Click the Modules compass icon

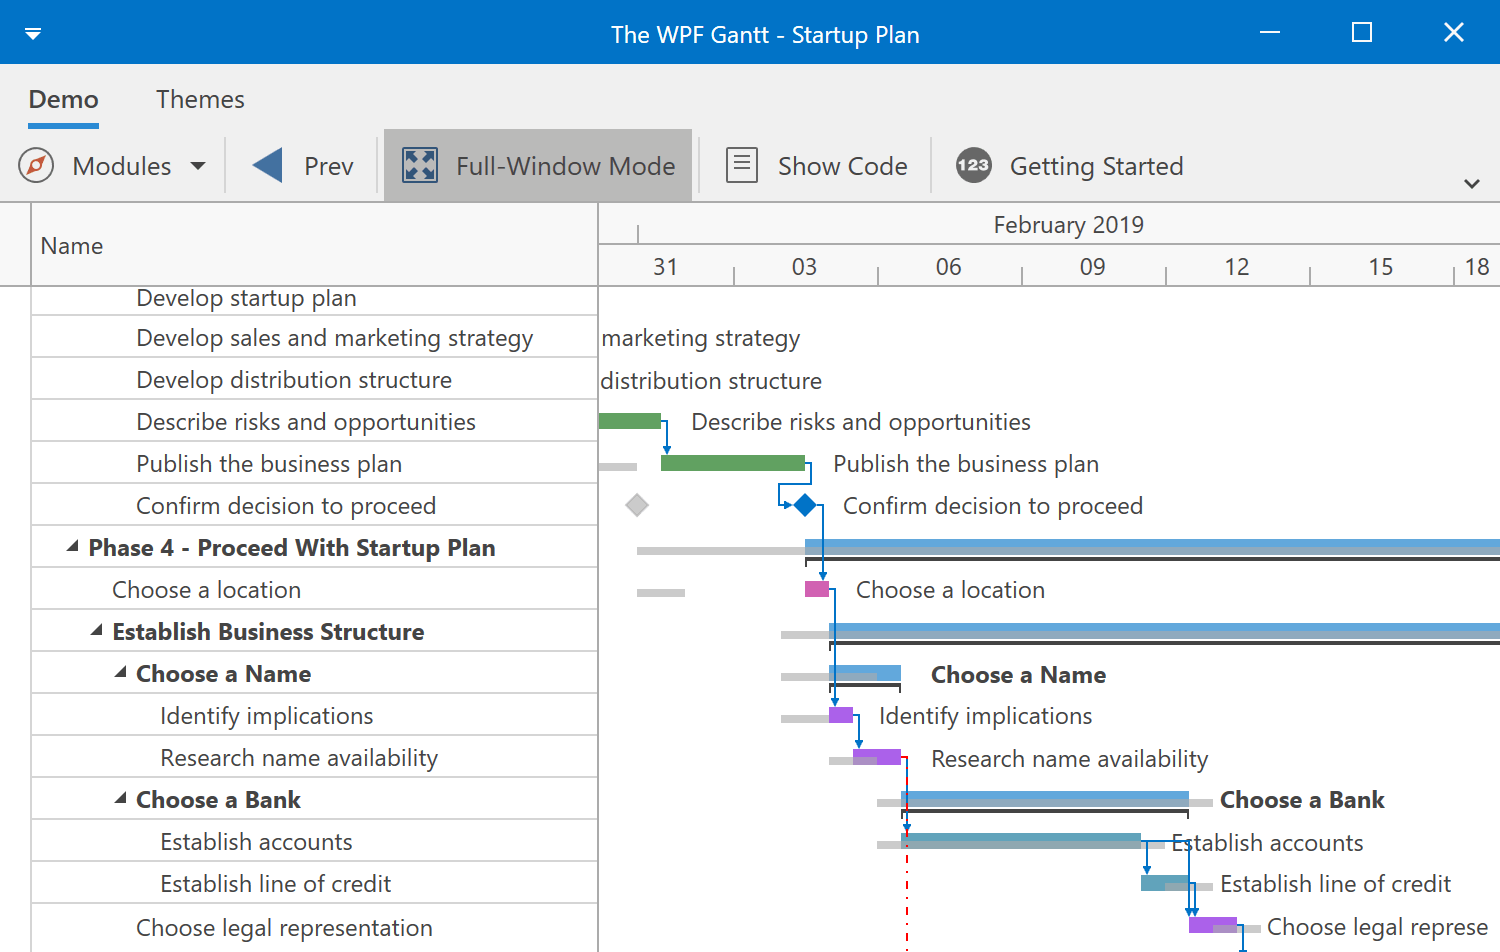click(35, 165)
